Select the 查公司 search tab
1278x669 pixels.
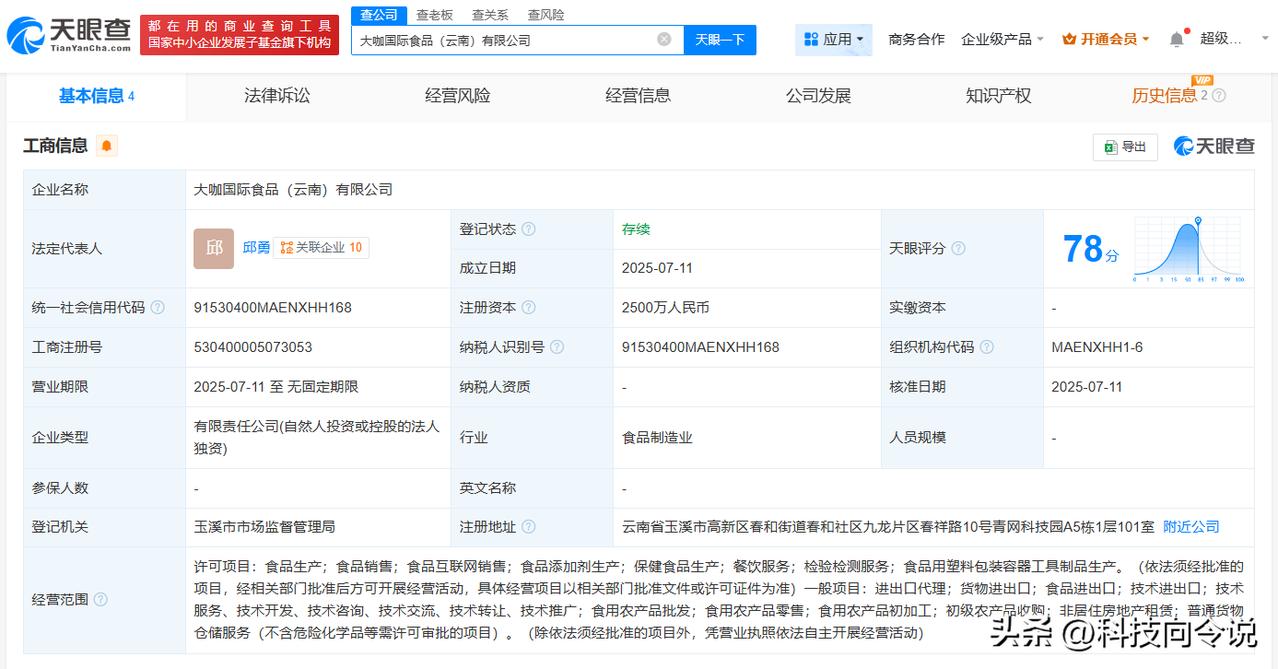point(379,15)
